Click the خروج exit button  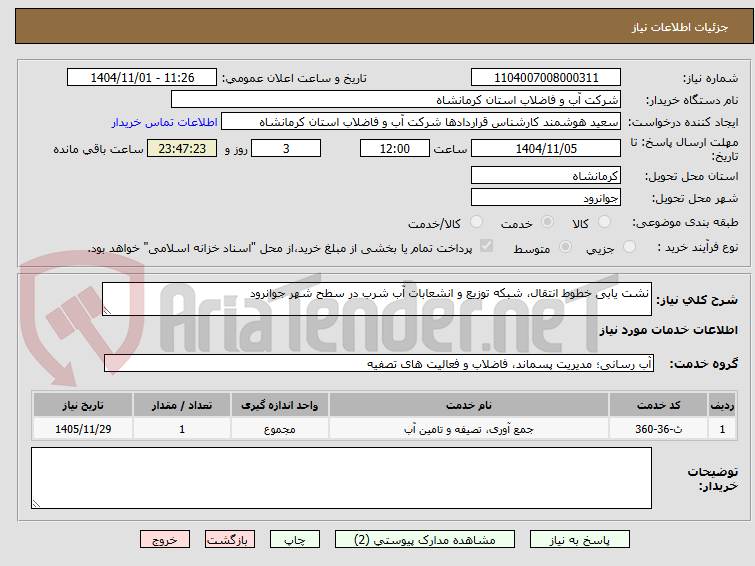(165, 540)
